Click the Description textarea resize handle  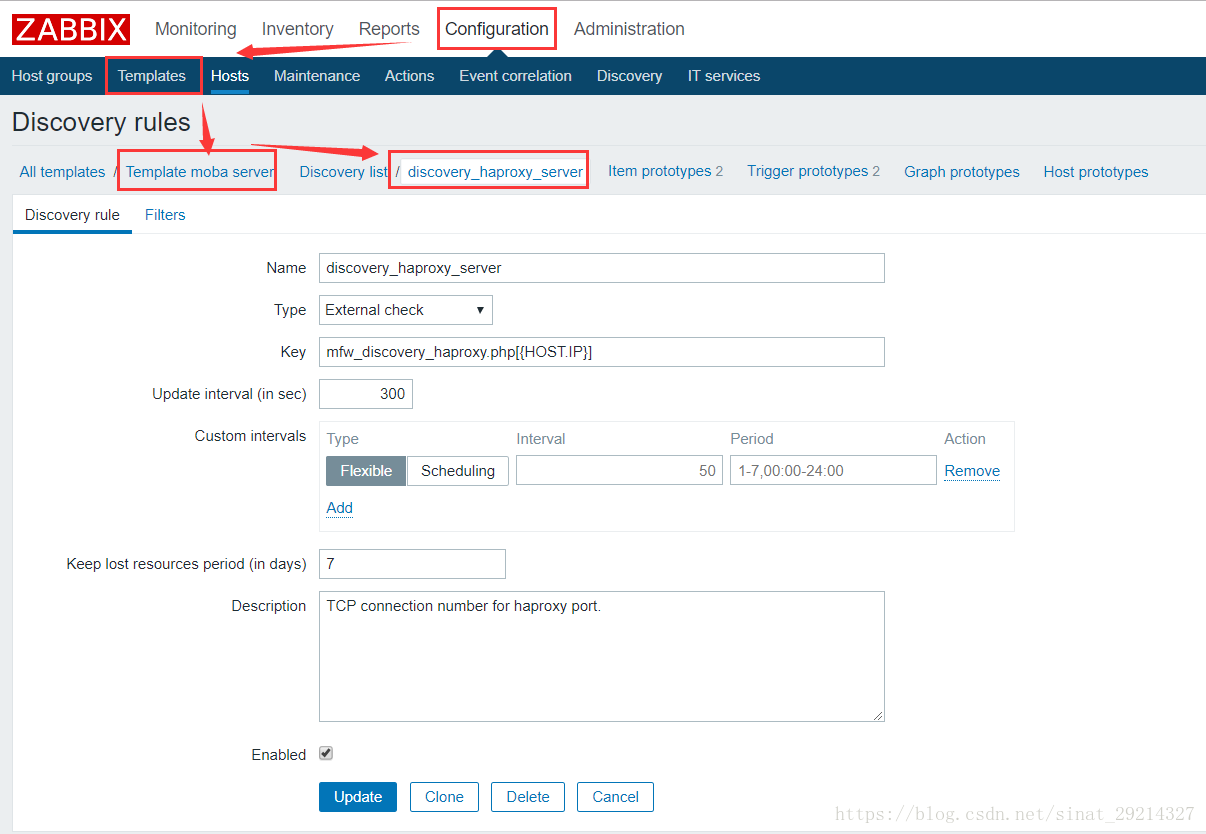[878, 715]
